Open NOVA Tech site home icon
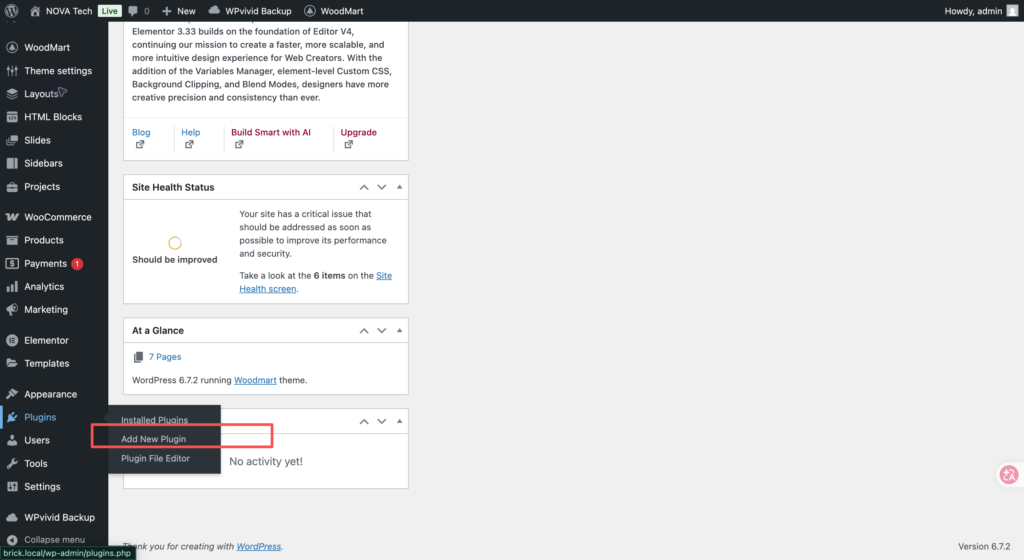This screenshot has width=1024, height=560. tap(35, 11)
